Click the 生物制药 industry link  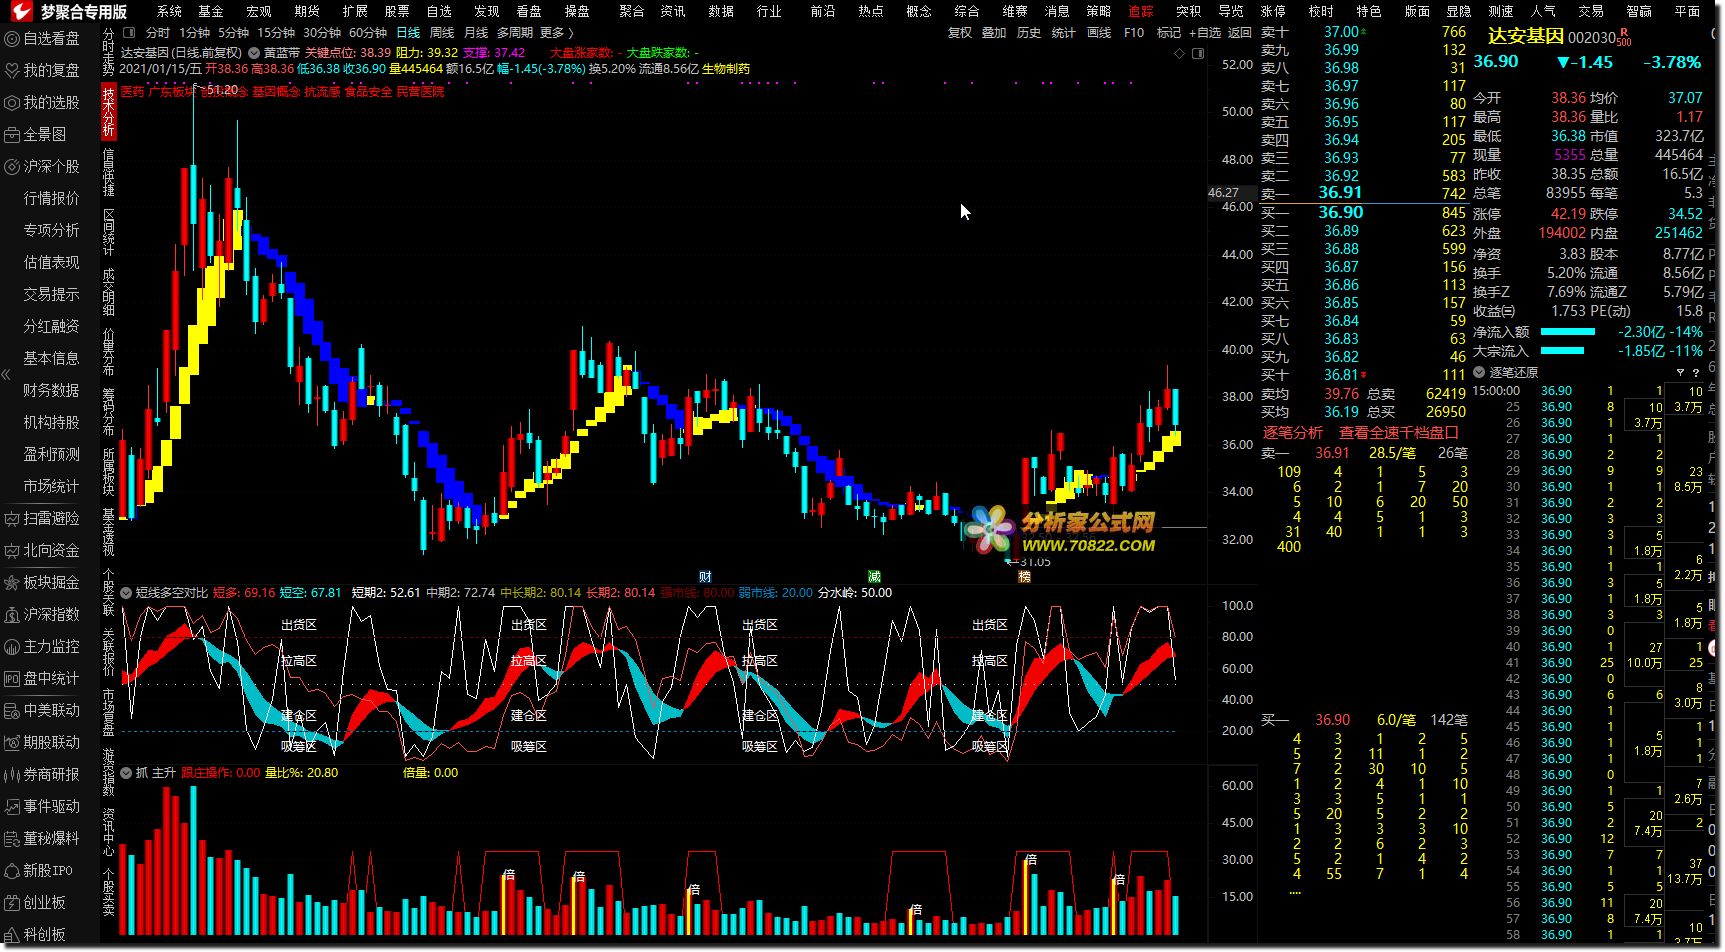click(x=726, y=69)
